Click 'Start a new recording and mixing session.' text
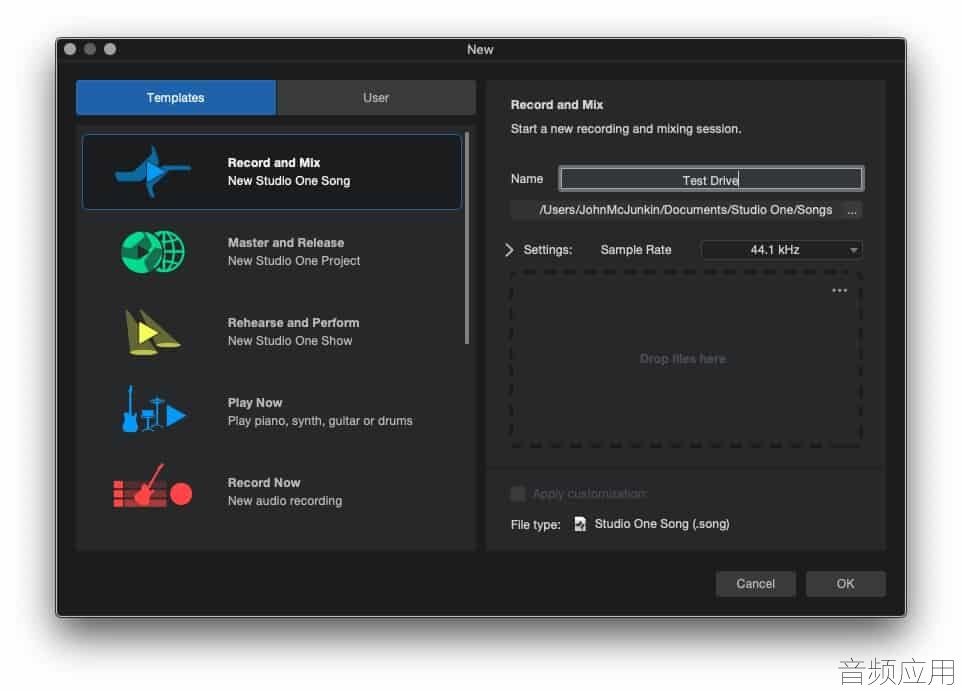Screen dimensions: 962x691 pos(626,129)
